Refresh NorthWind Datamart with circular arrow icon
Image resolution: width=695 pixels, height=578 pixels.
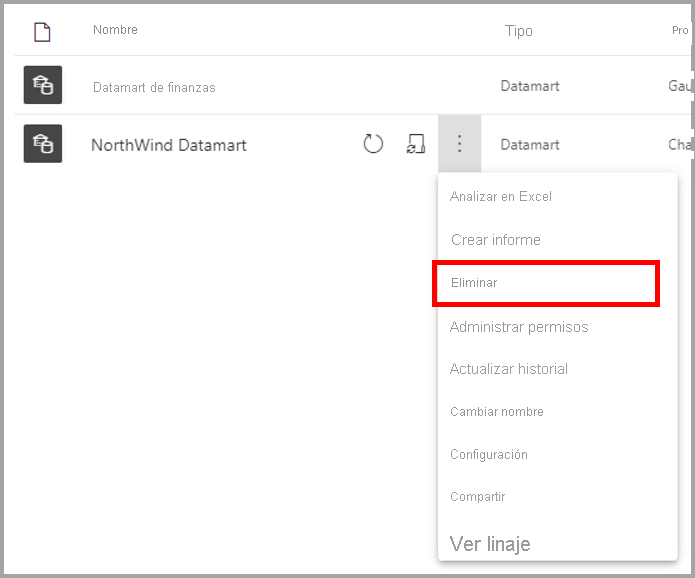click(x=373, y=144)
